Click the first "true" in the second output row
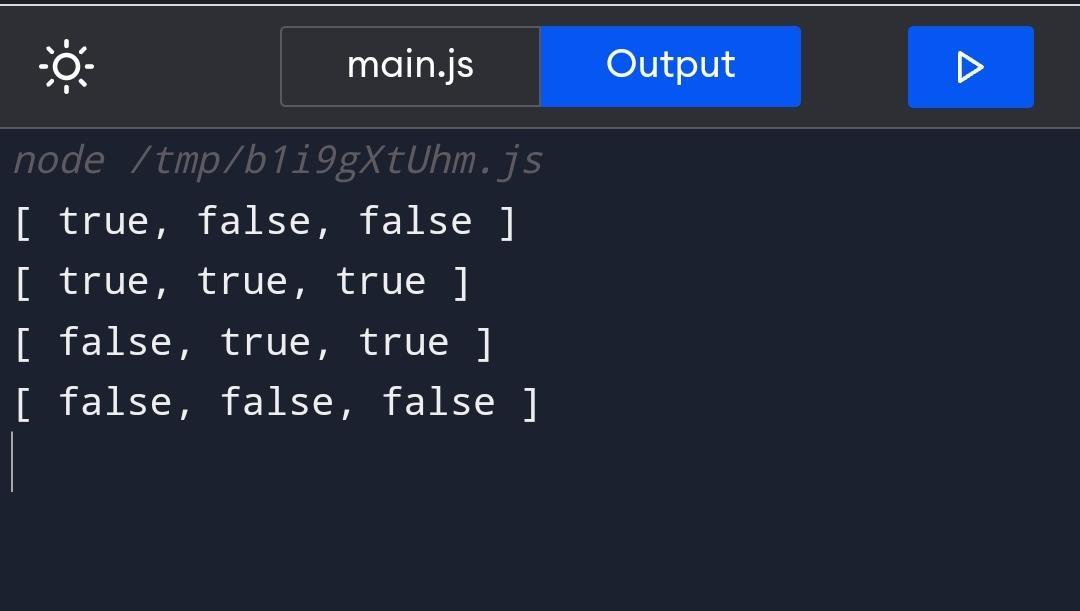The height and width of the screenshot is (611, 1080). (104, 282)
